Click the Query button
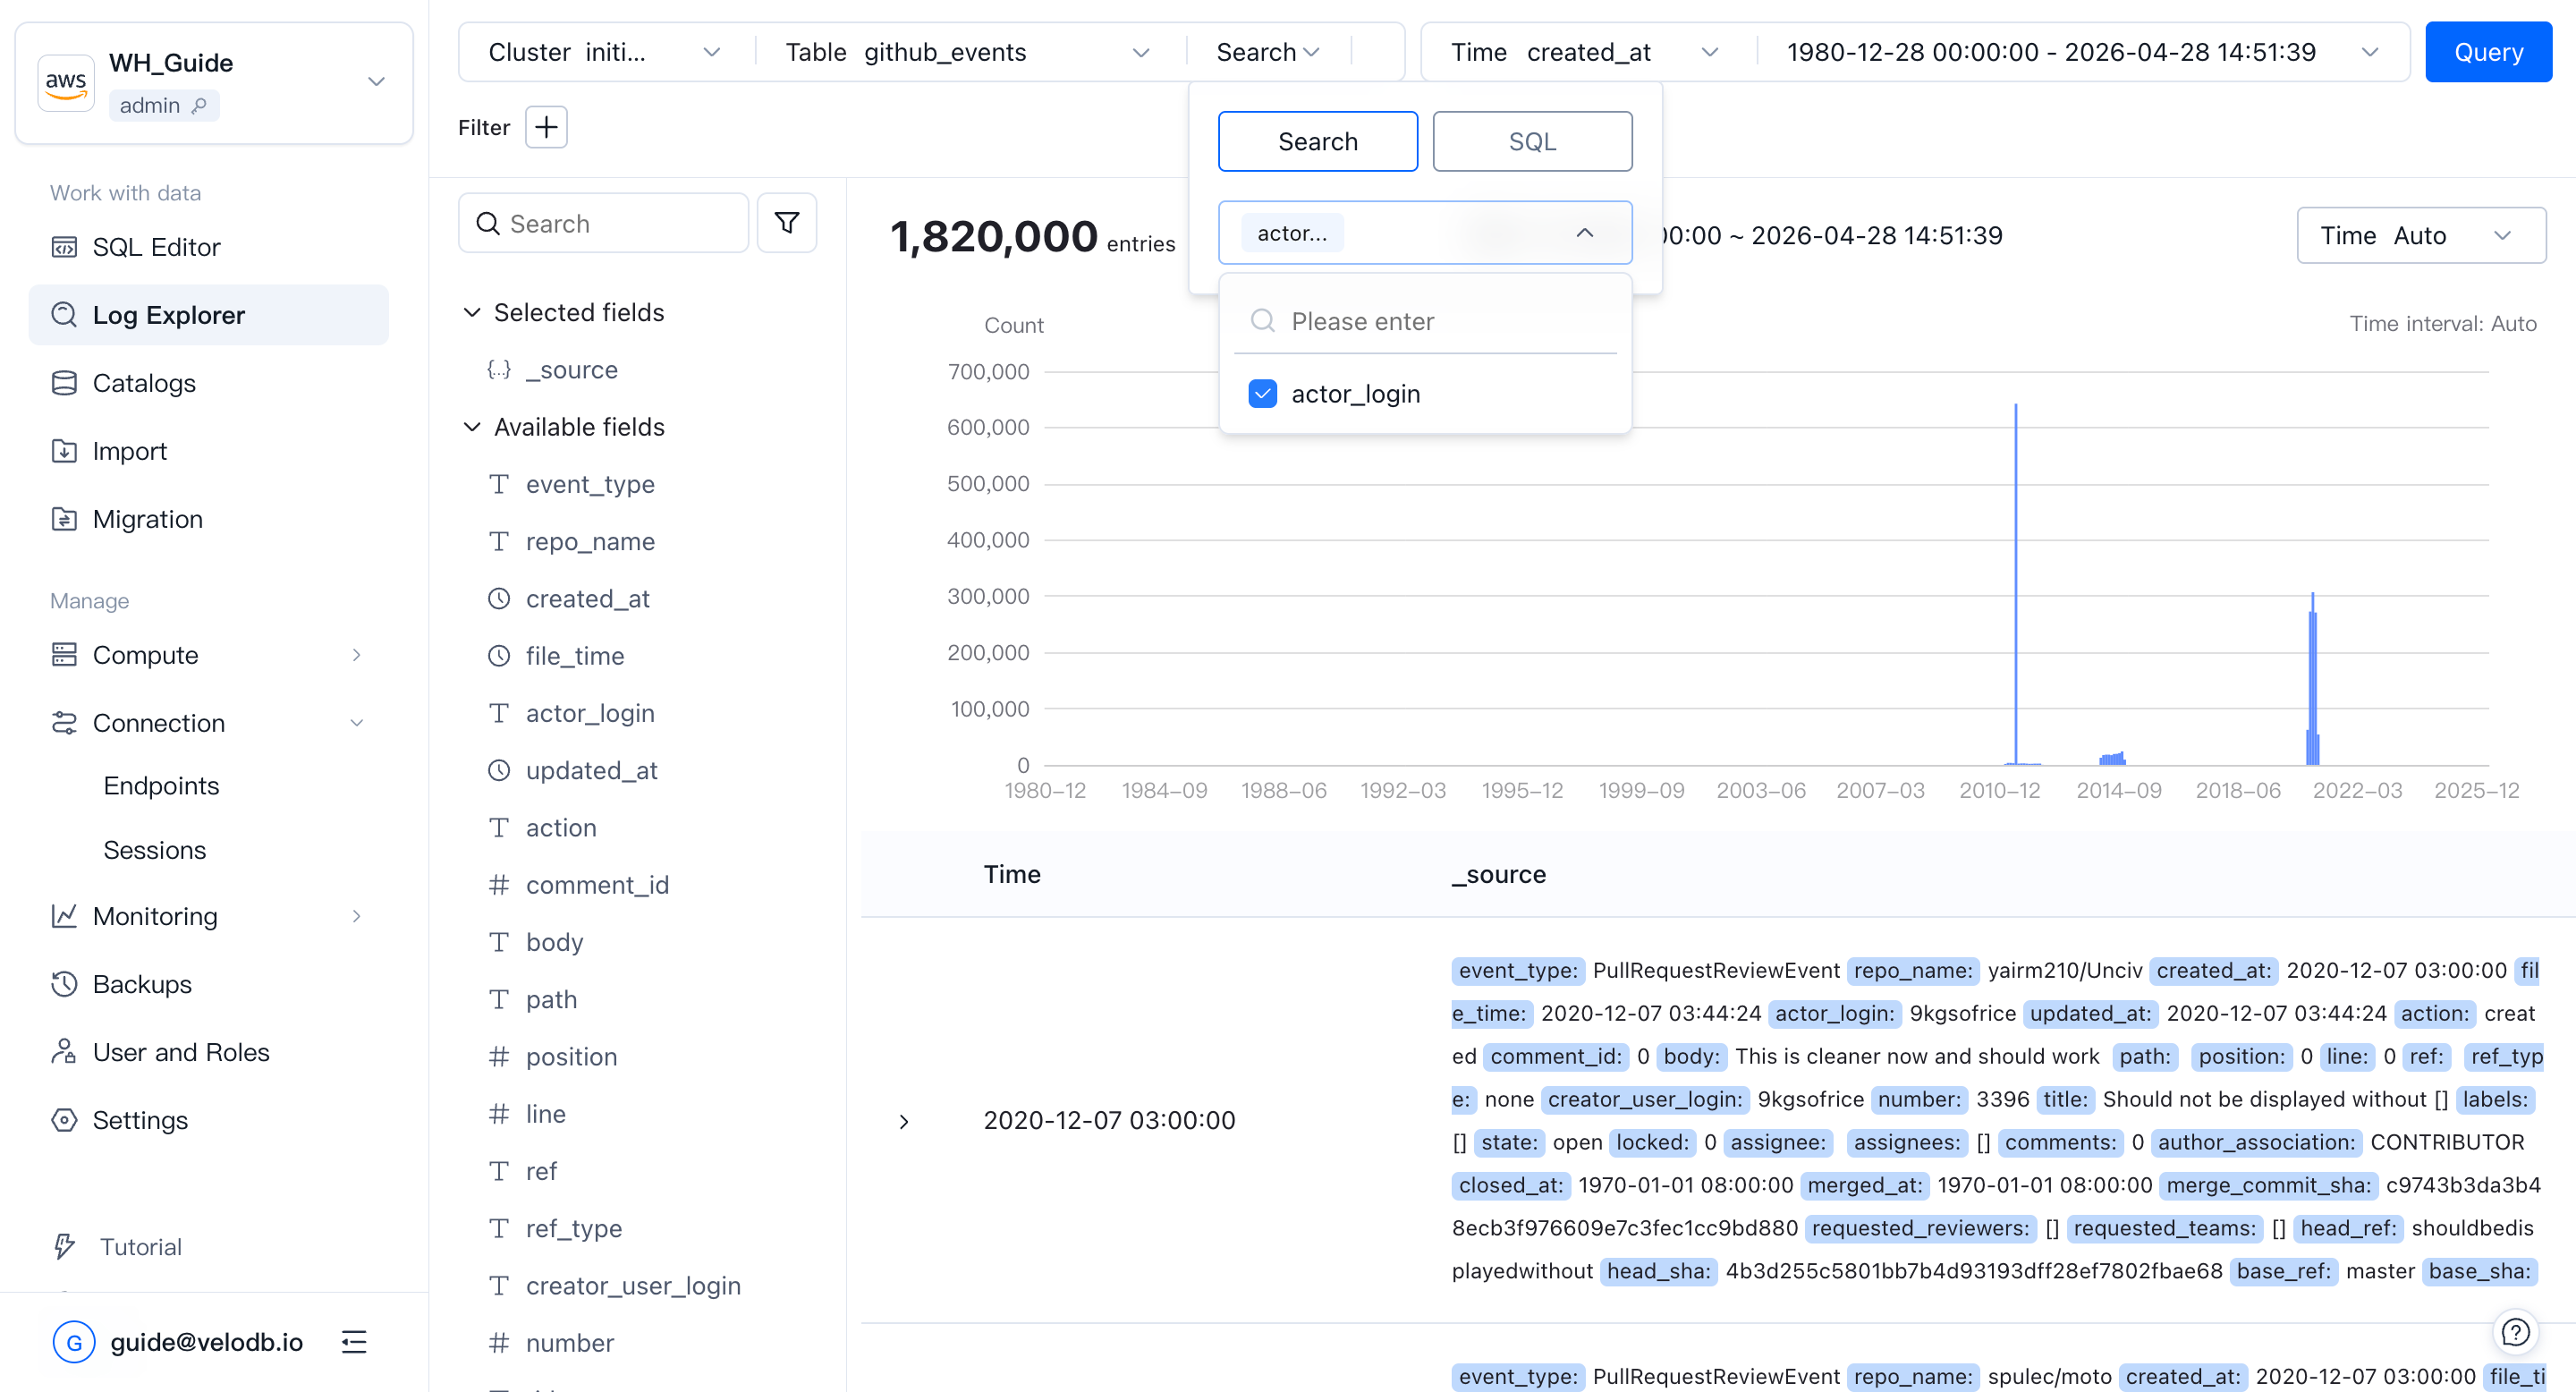Image resolution: width=2576 pixels, height=1392 pixels. pyautogui.click(x=2488, y=51)
